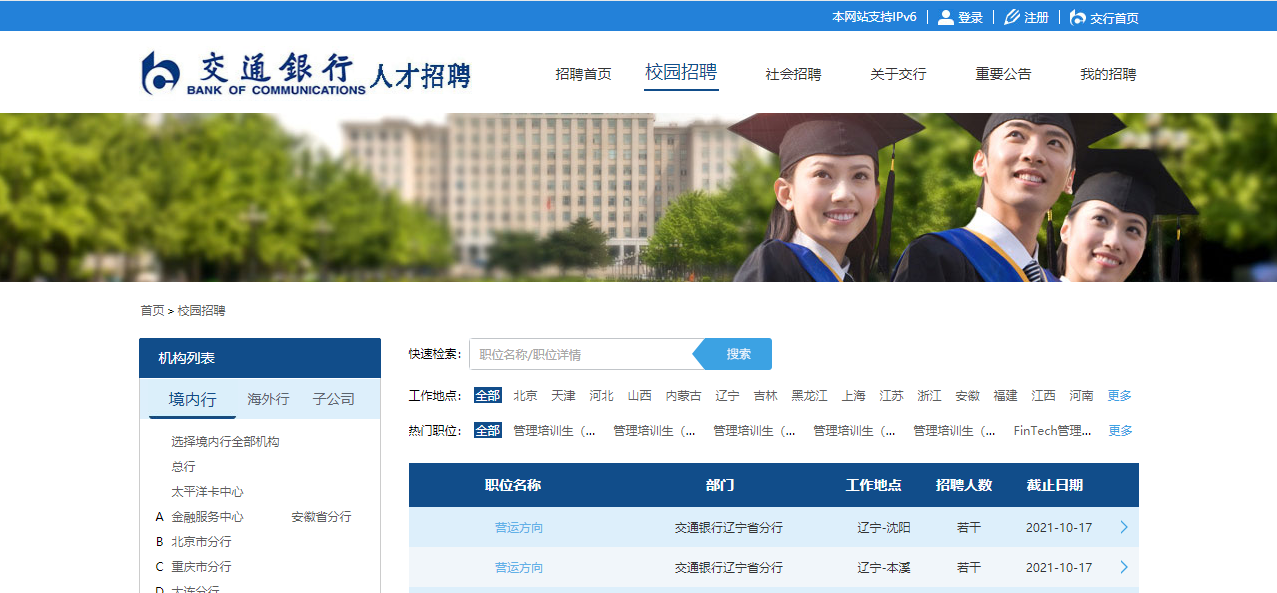Click the 交行首页 link
Screen dimensions: 1277x593
(1114, 18)
